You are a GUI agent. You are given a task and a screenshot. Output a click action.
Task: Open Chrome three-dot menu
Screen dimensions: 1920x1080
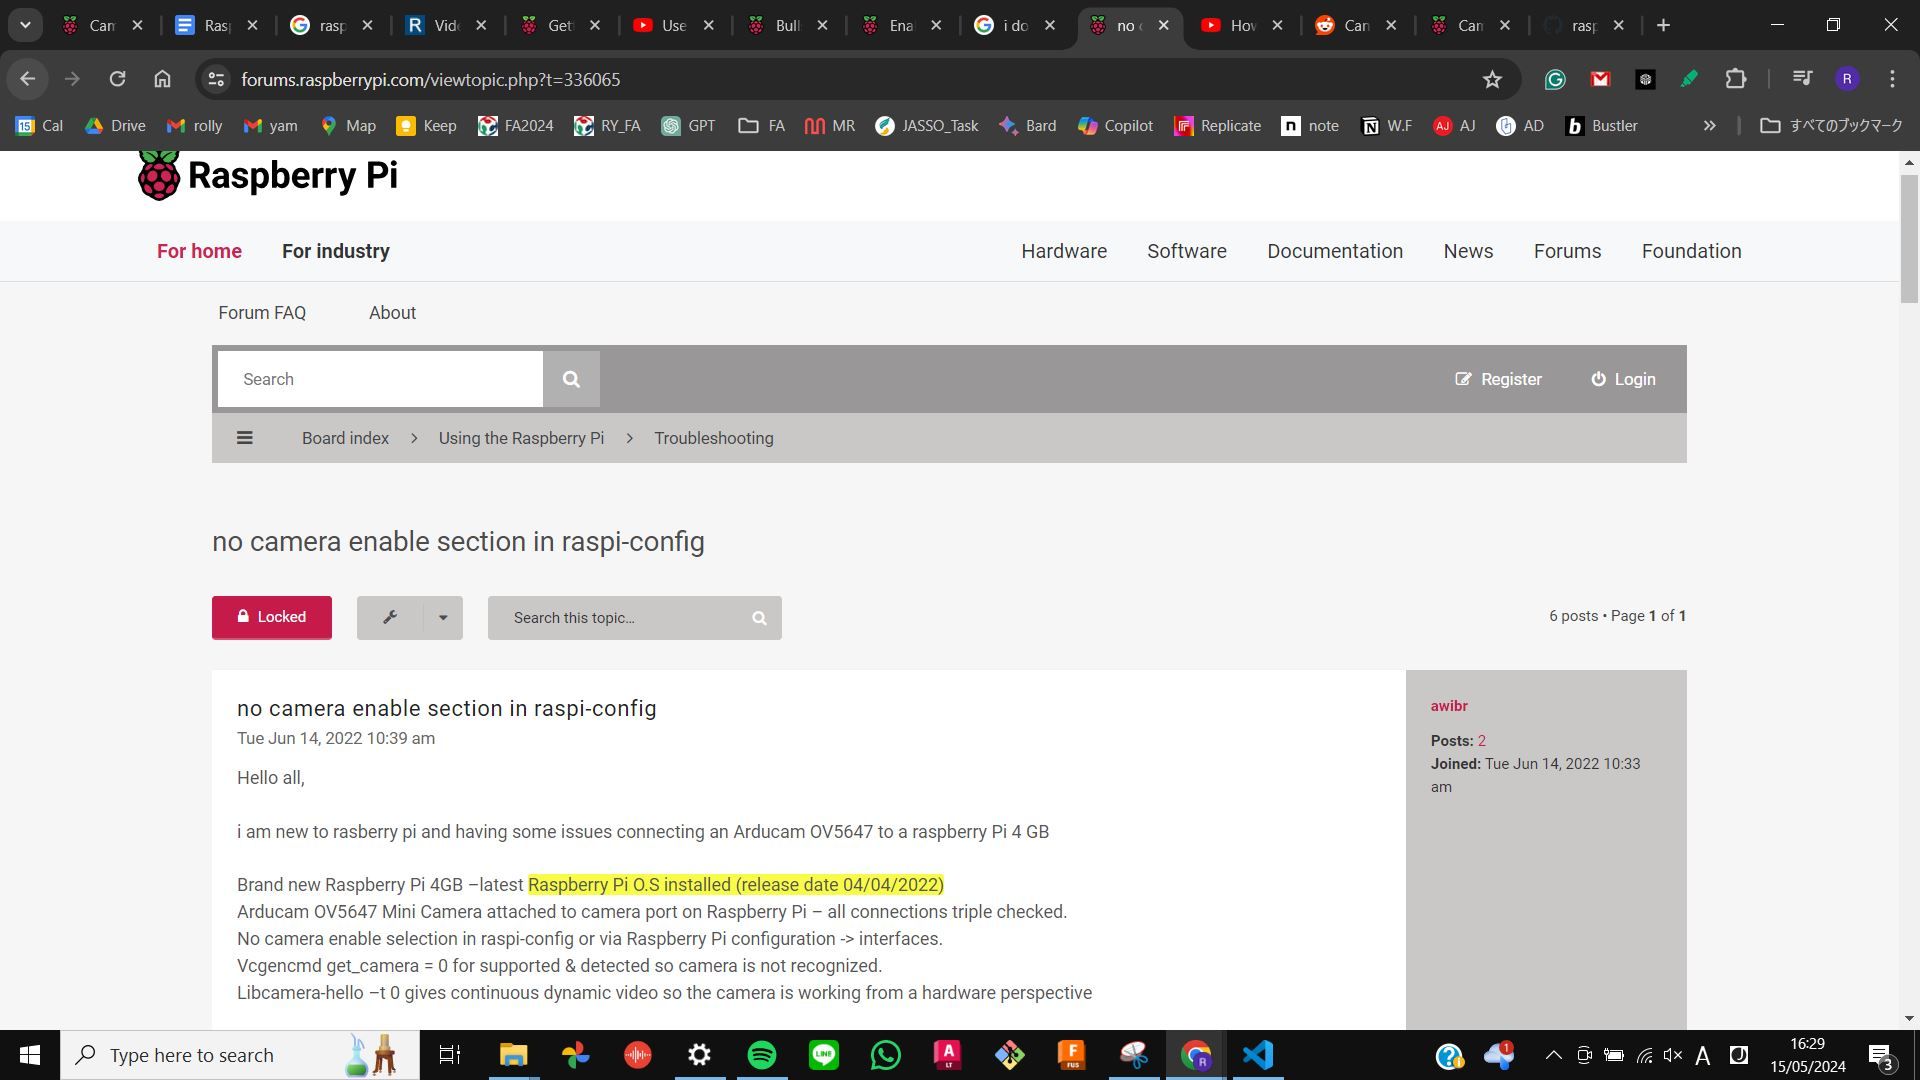(1892, 79)
